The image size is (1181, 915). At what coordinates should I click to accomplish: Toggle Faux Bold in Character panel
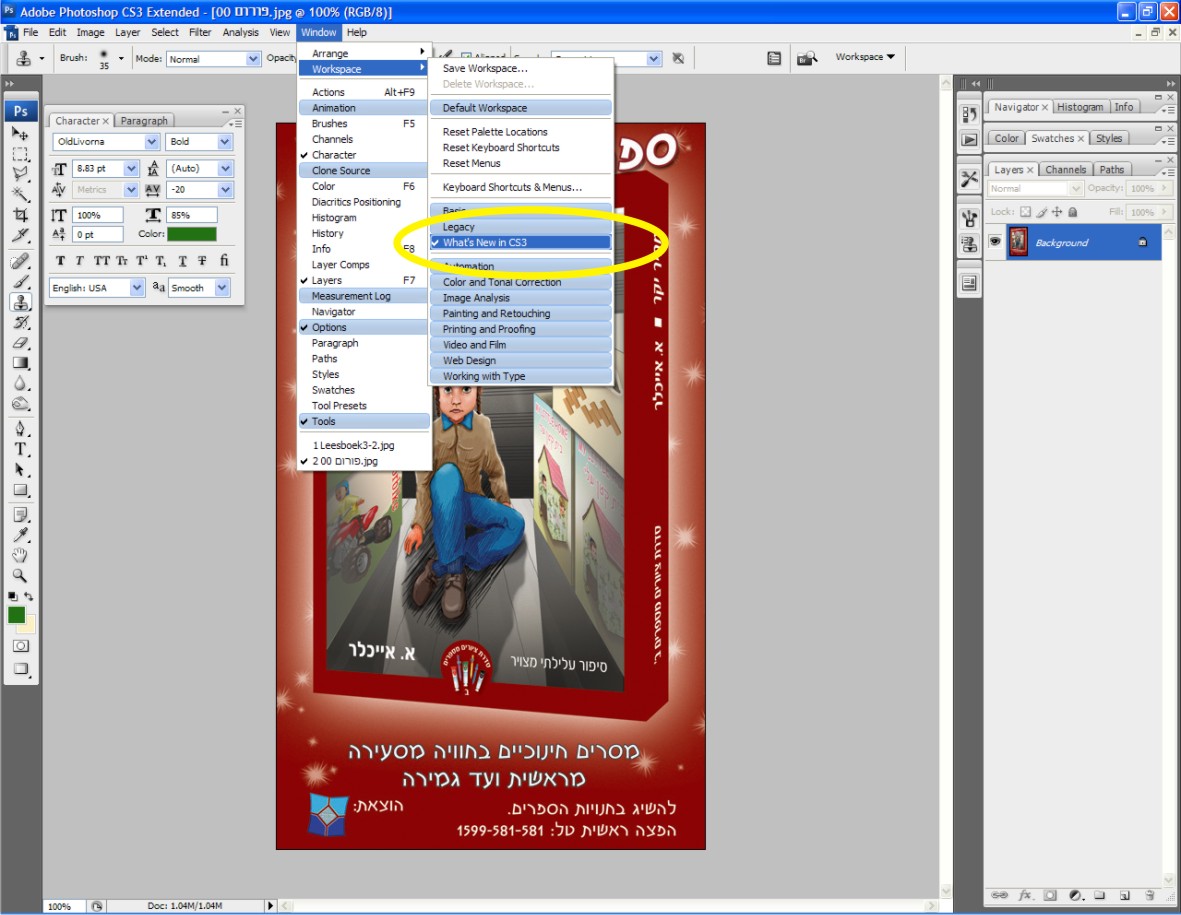tap(60, 261)
